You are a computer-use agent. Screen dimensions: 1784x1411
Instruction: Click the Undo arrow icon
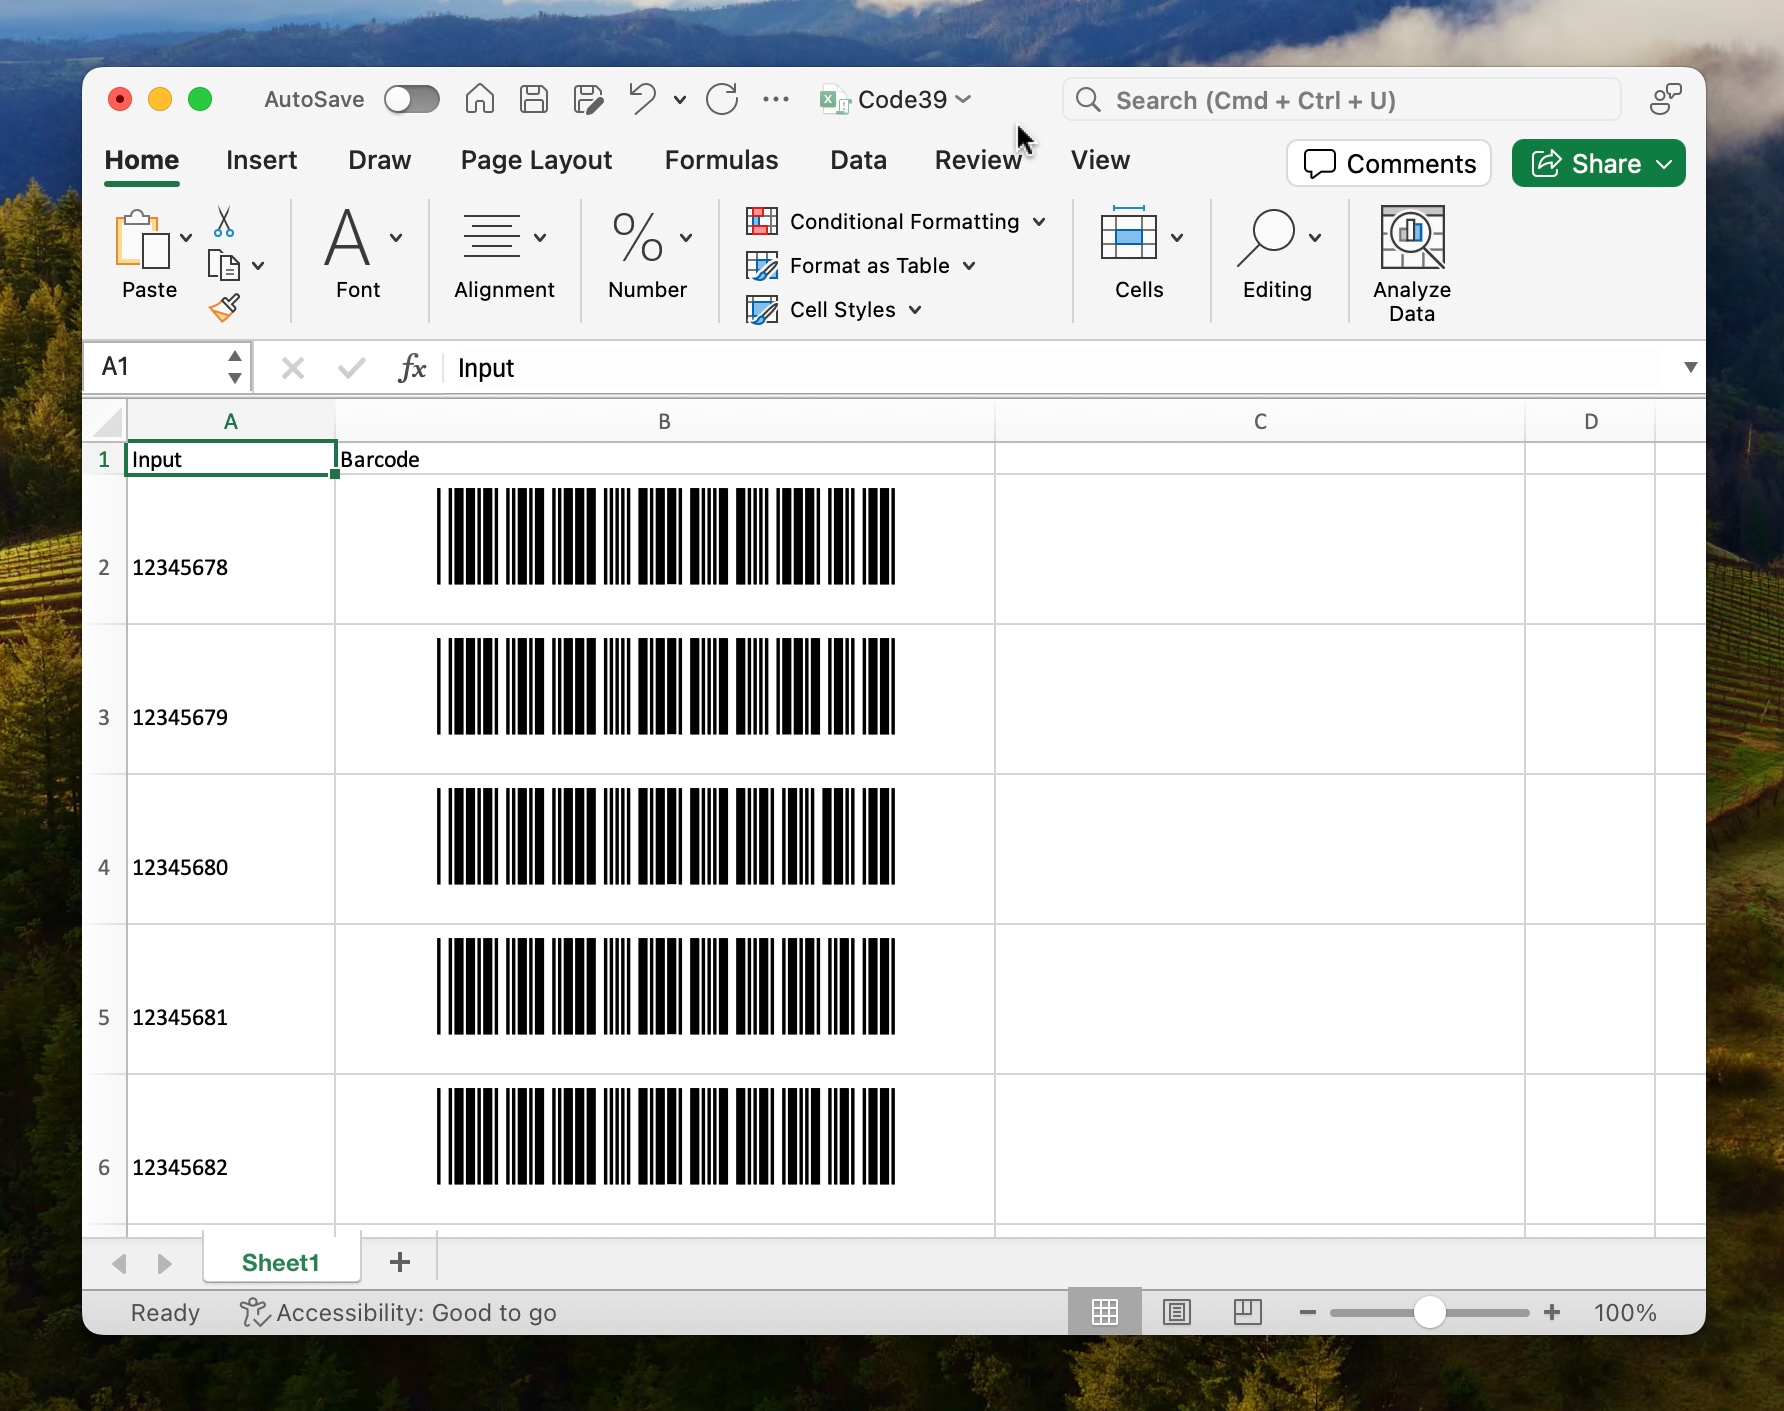pos(642,98)
